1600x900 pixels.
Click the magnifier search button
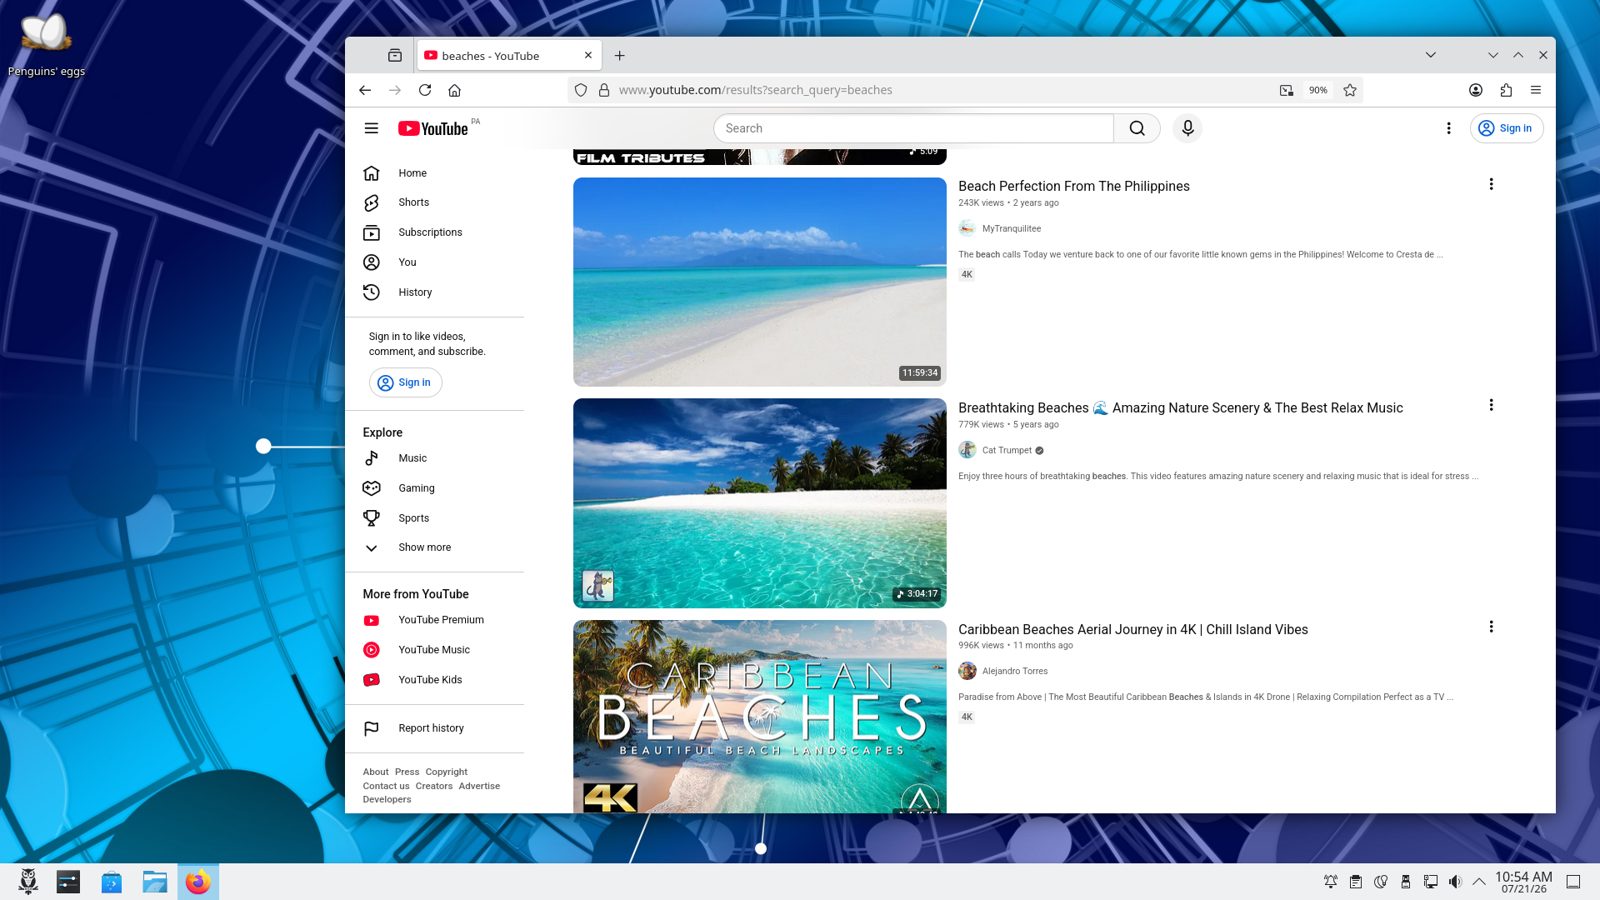(1137, 128)
